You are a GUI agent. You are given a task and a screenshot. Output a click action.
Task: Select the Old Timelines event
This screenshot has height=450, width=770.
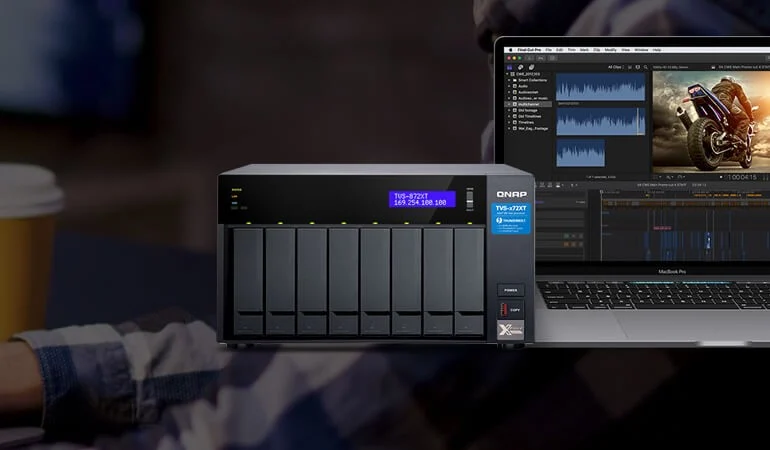pyautogui.click(x=530, y=116)
